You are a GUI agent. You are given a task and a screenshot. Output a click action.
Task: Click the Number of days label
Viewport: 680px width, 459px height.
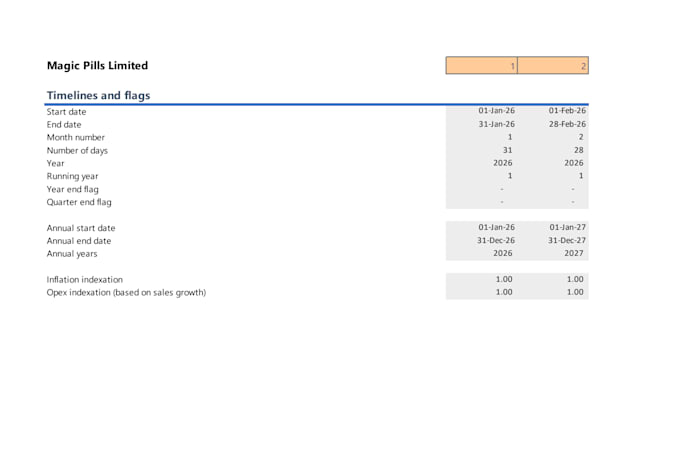[x=77, y=151]
